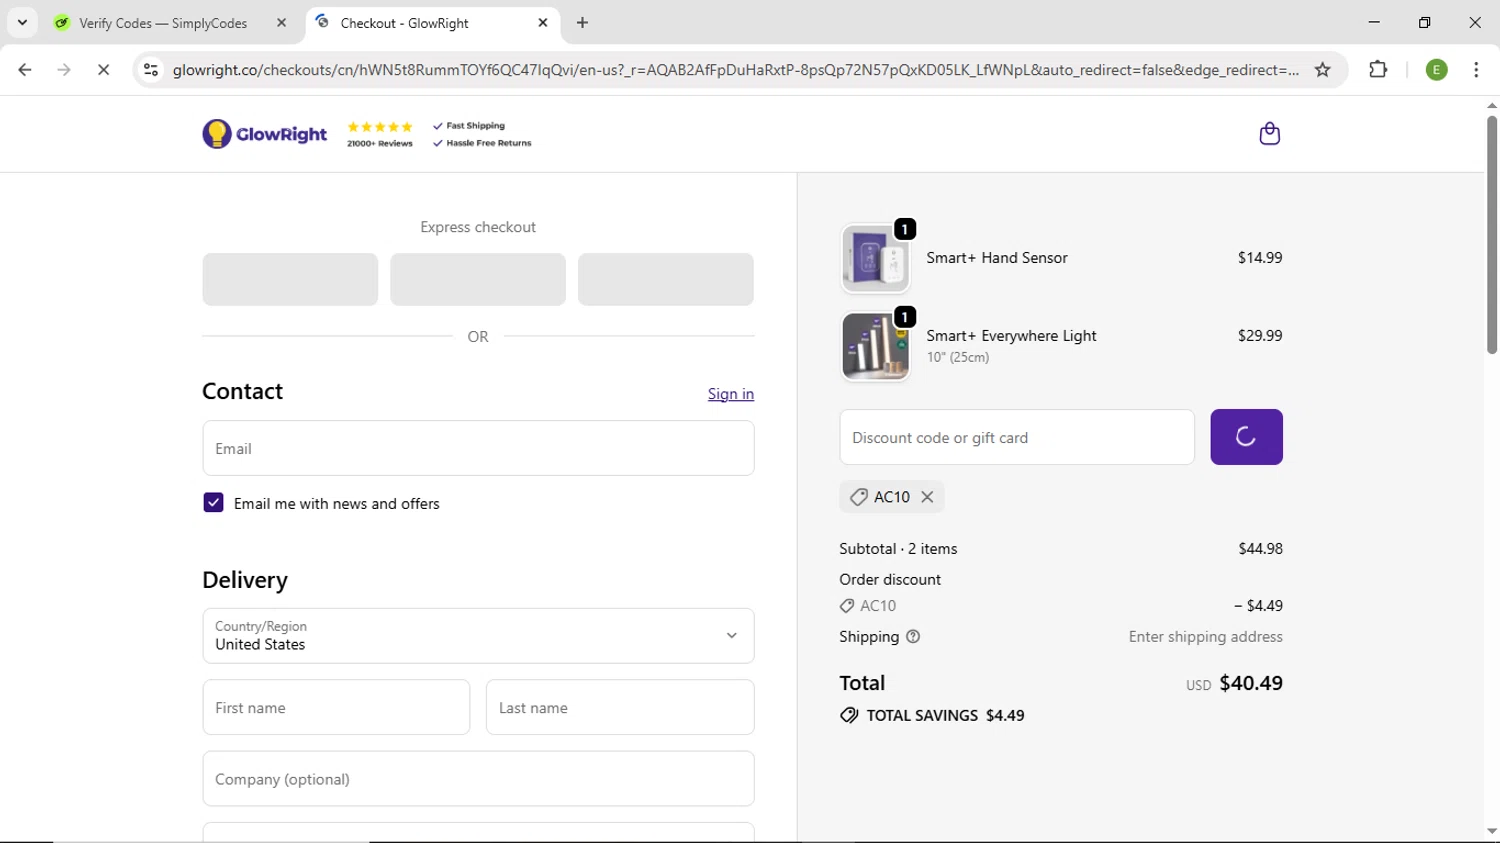Screen dimensions: 1500x843
Task: Click the vertical page scrollbar
Action: point(1491,235)
